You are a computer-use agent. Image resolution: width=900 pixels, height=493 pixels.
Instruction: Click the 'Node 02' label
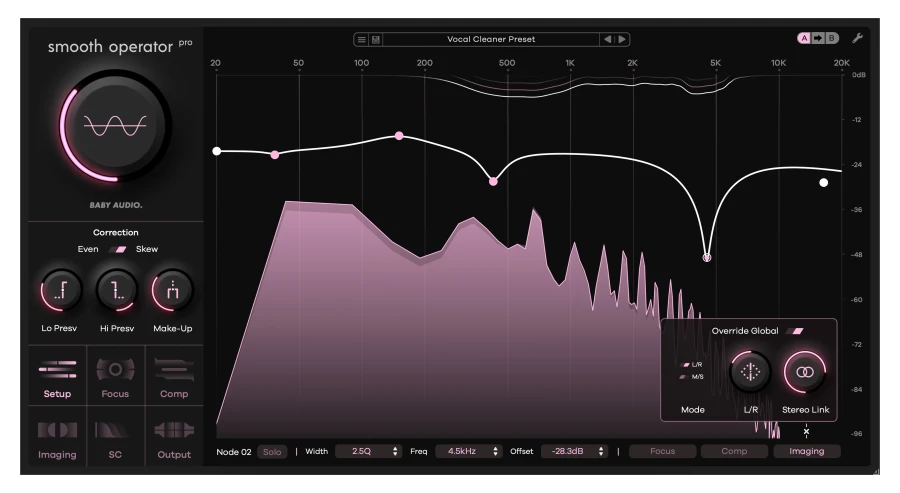click(x=234, y=452)
